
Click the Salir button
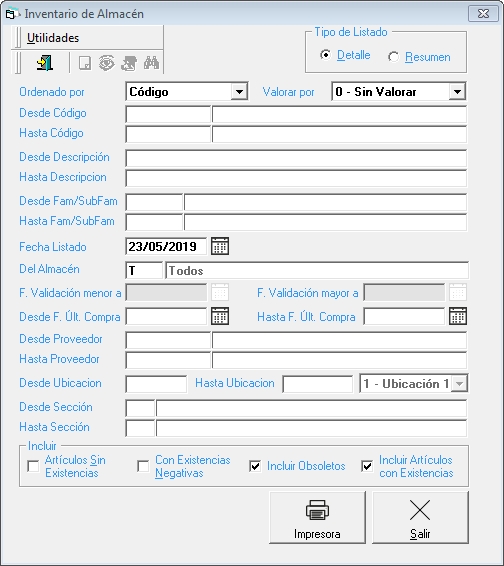420,517
